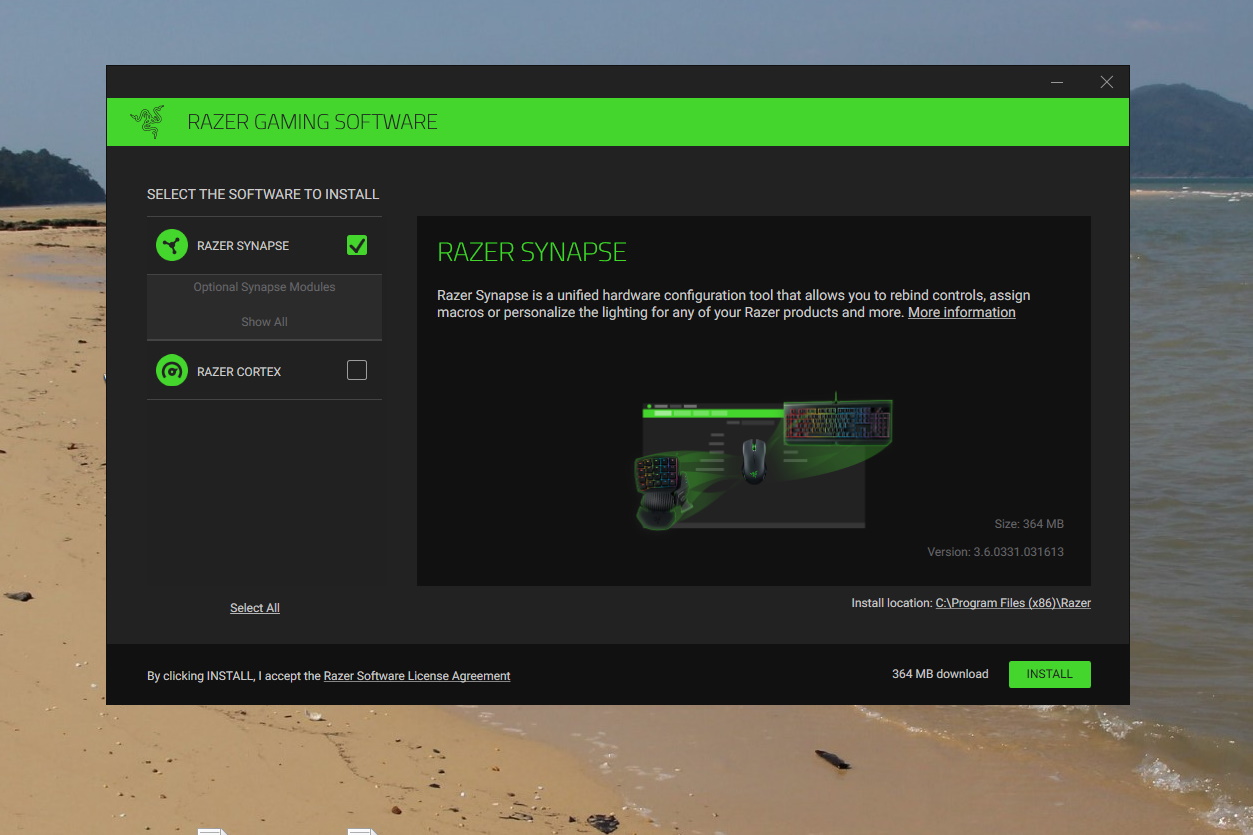Select the Razer Cortex round icon
1253x835 pixels.
tap(172, 371)
